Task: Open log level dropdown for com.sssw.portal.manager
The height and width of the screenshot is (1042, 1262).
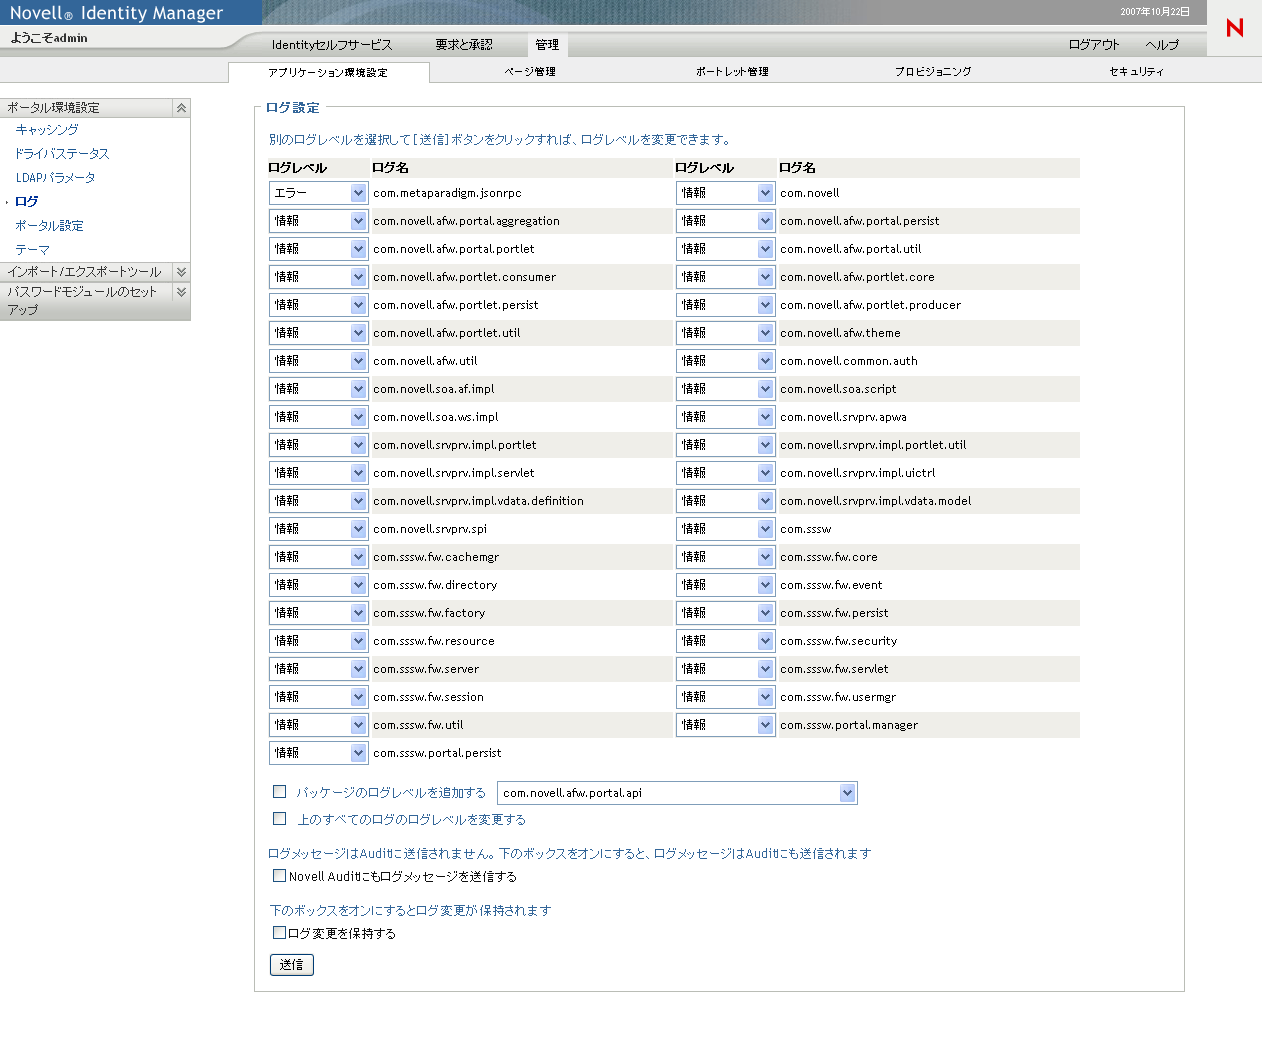Action: pos(726,725)
